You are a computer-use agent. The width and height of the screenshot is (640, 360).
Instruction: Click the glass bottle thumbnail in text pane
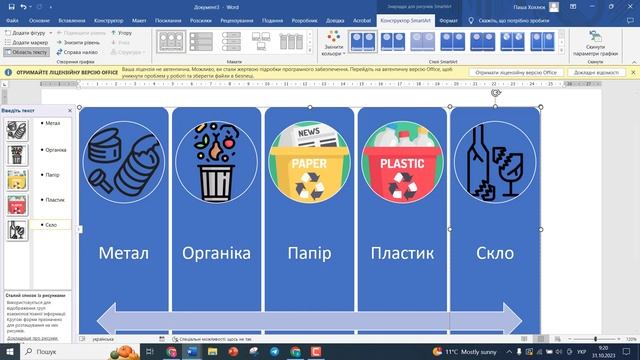17,230
